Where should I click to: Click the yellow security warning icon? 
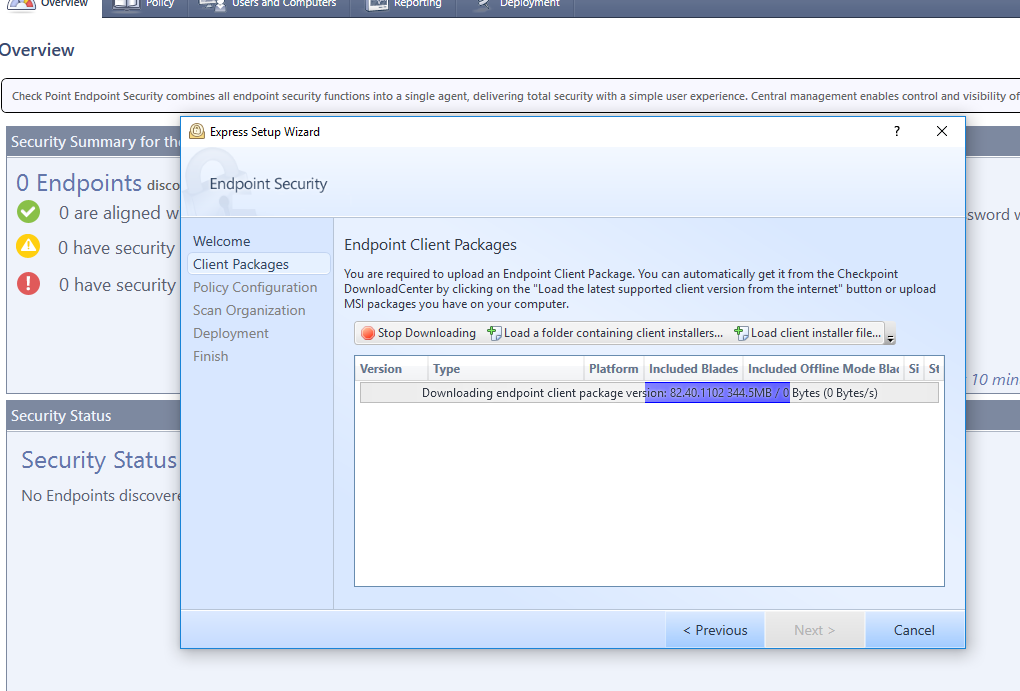point(27,248)
